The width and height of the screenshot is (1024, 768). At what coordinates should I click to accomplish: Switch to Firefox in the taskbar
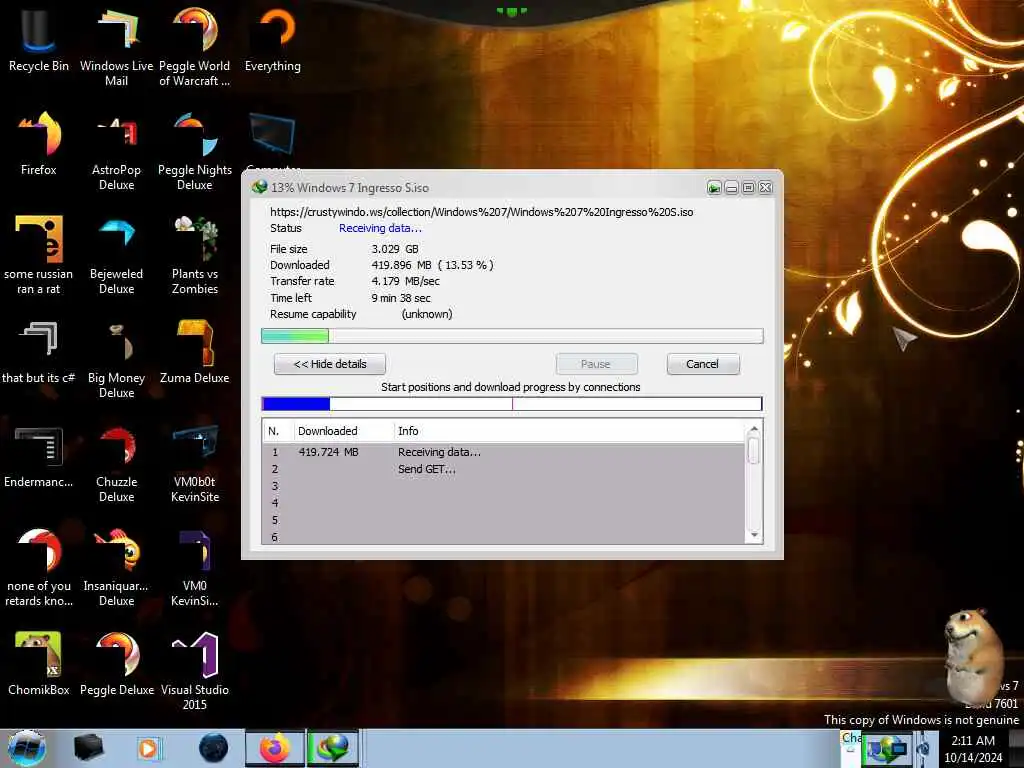275,748
